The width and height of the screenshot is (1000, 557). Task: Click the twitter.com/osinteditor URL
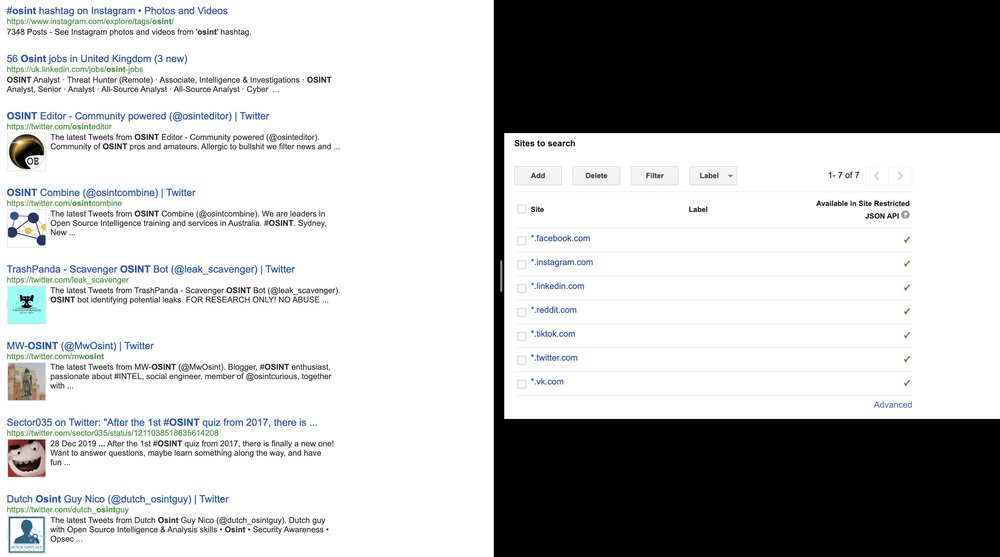click(59, 127)
